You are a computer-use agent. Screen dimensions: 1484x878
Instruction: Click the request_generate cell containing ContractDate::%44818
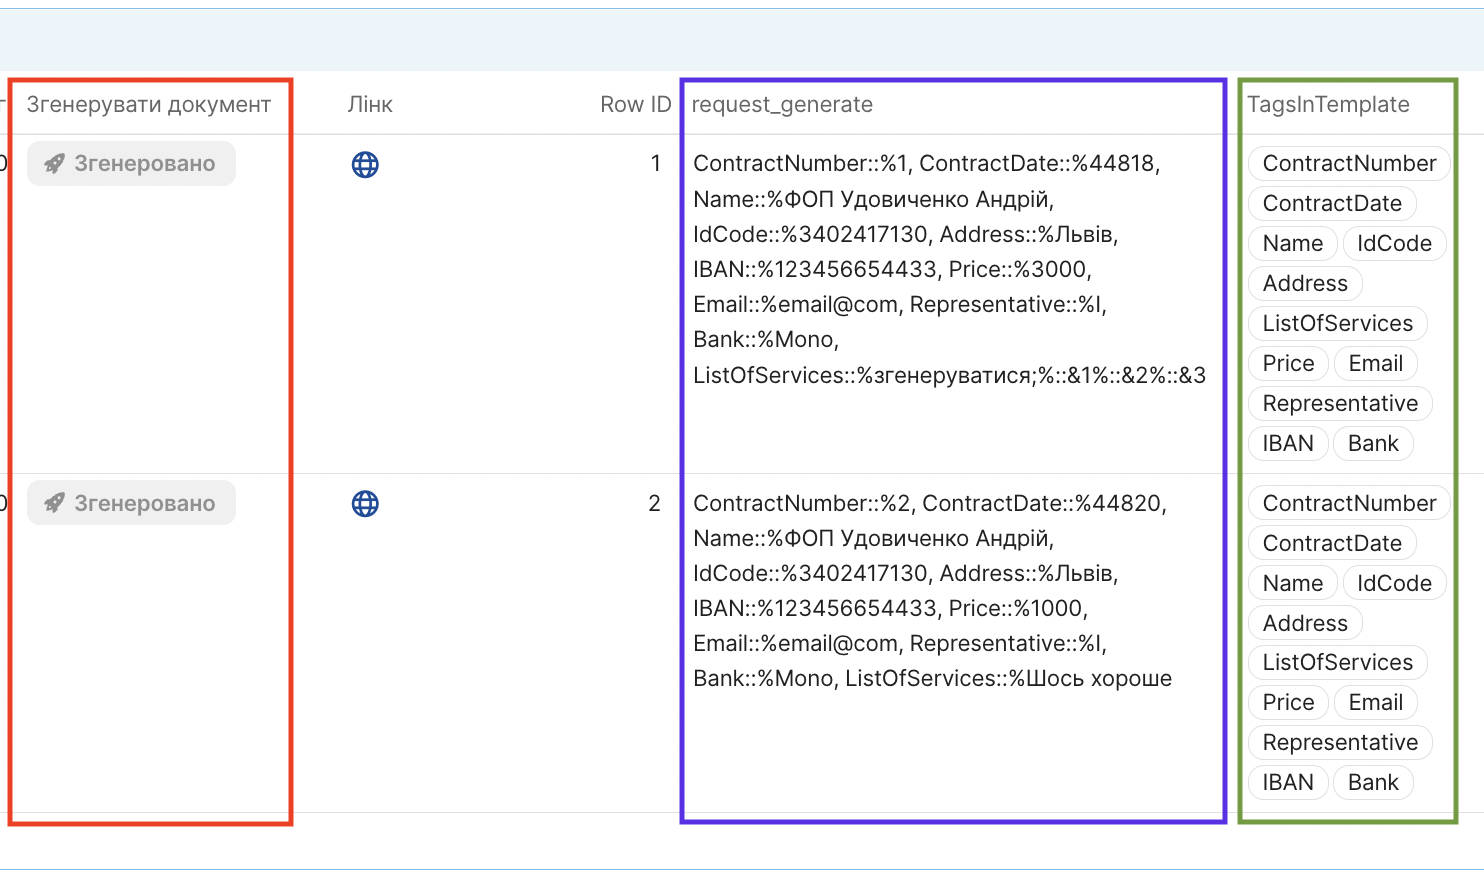pos(950,270)
